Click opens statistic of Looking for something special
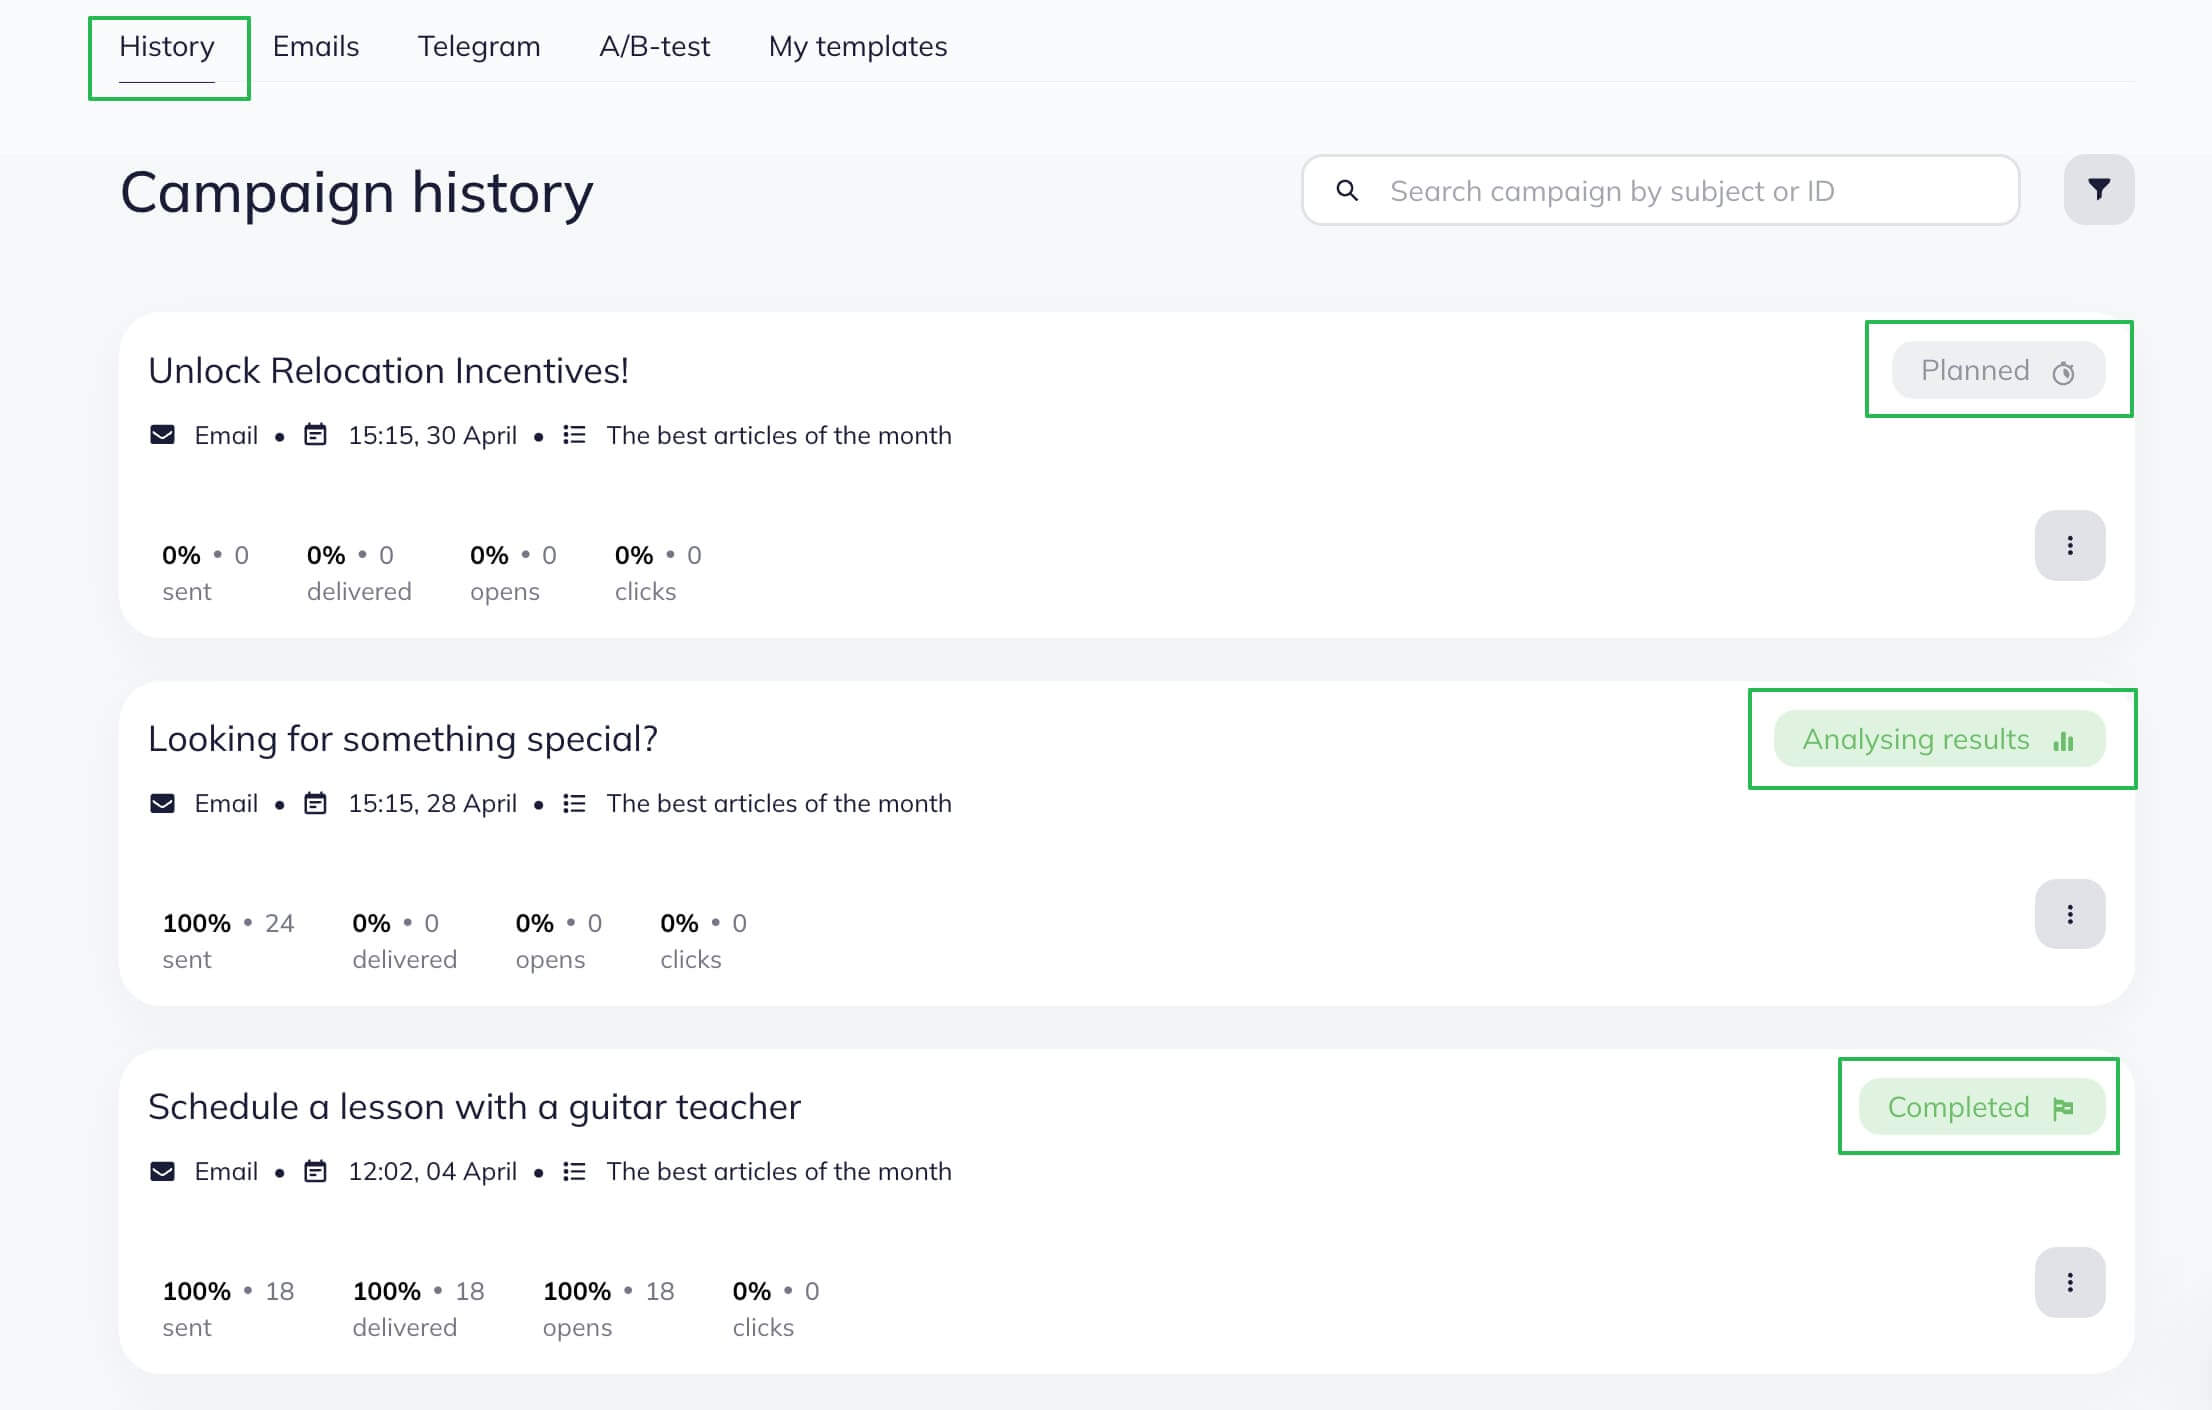Viewport: 2212px width, 1410px height. (559, 940)
